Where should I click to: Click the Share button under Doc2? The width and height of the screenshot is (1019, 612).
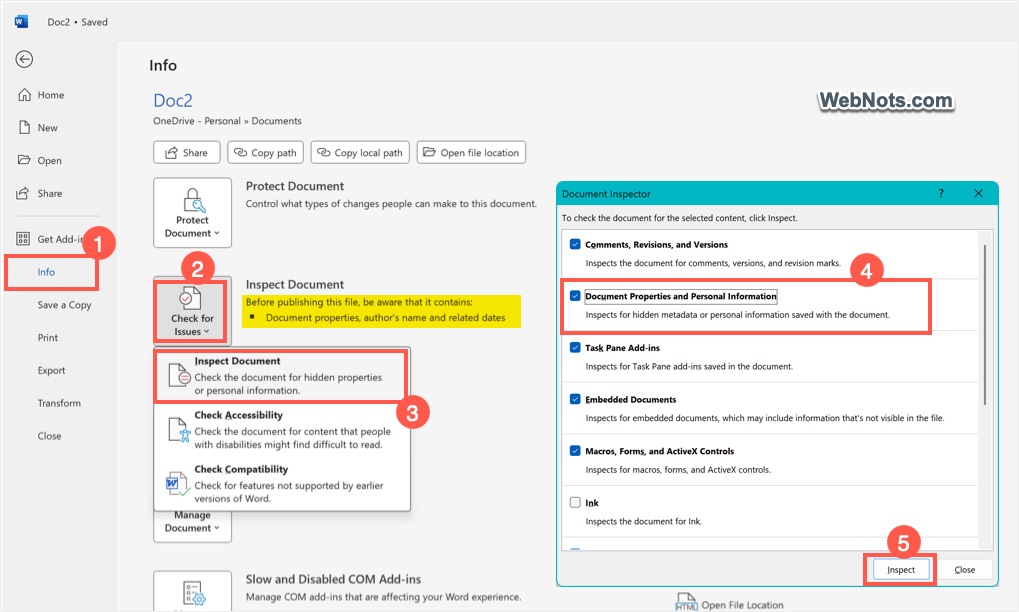[187, 153]
